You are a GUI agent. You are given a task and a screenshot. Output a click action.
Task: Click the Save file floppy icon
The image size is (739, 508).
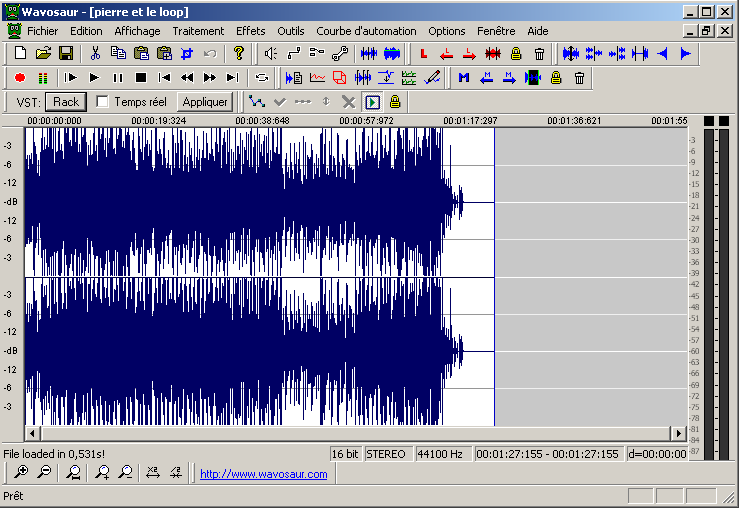click(x=65, y=53)
